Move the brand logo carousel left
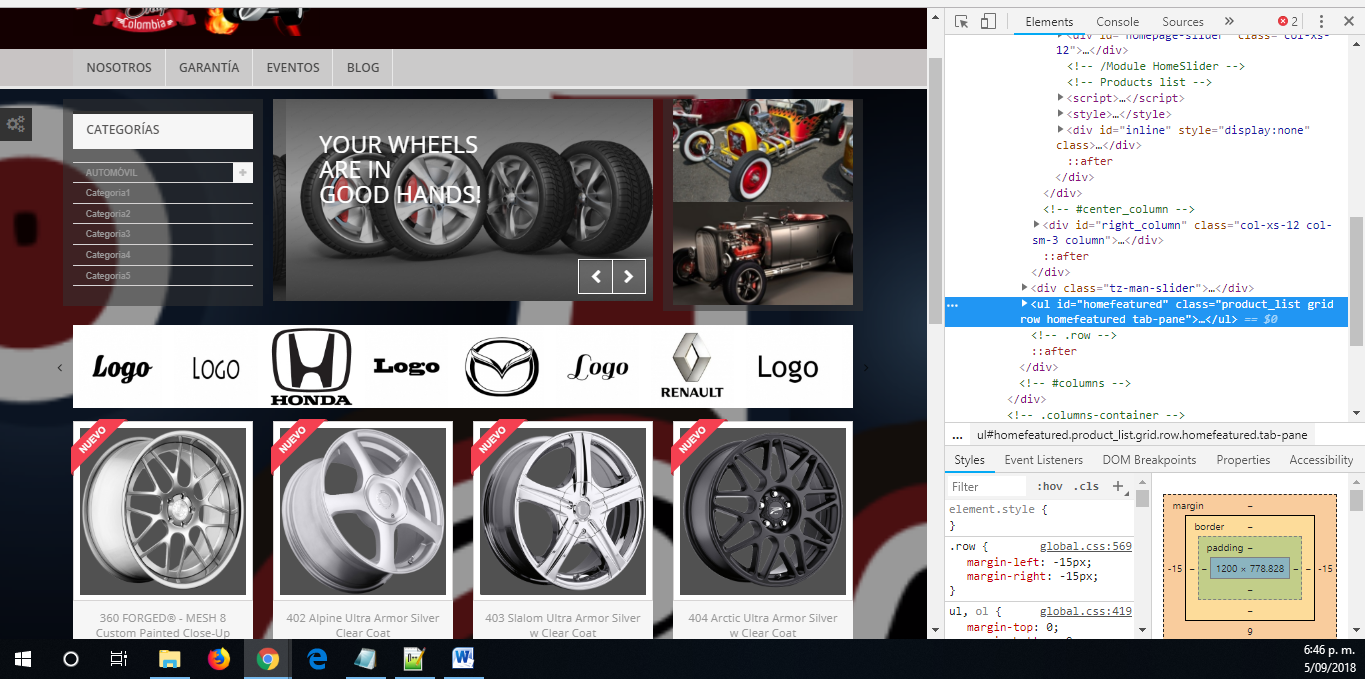Screen dimensions: 1365x679 point(59,368)
